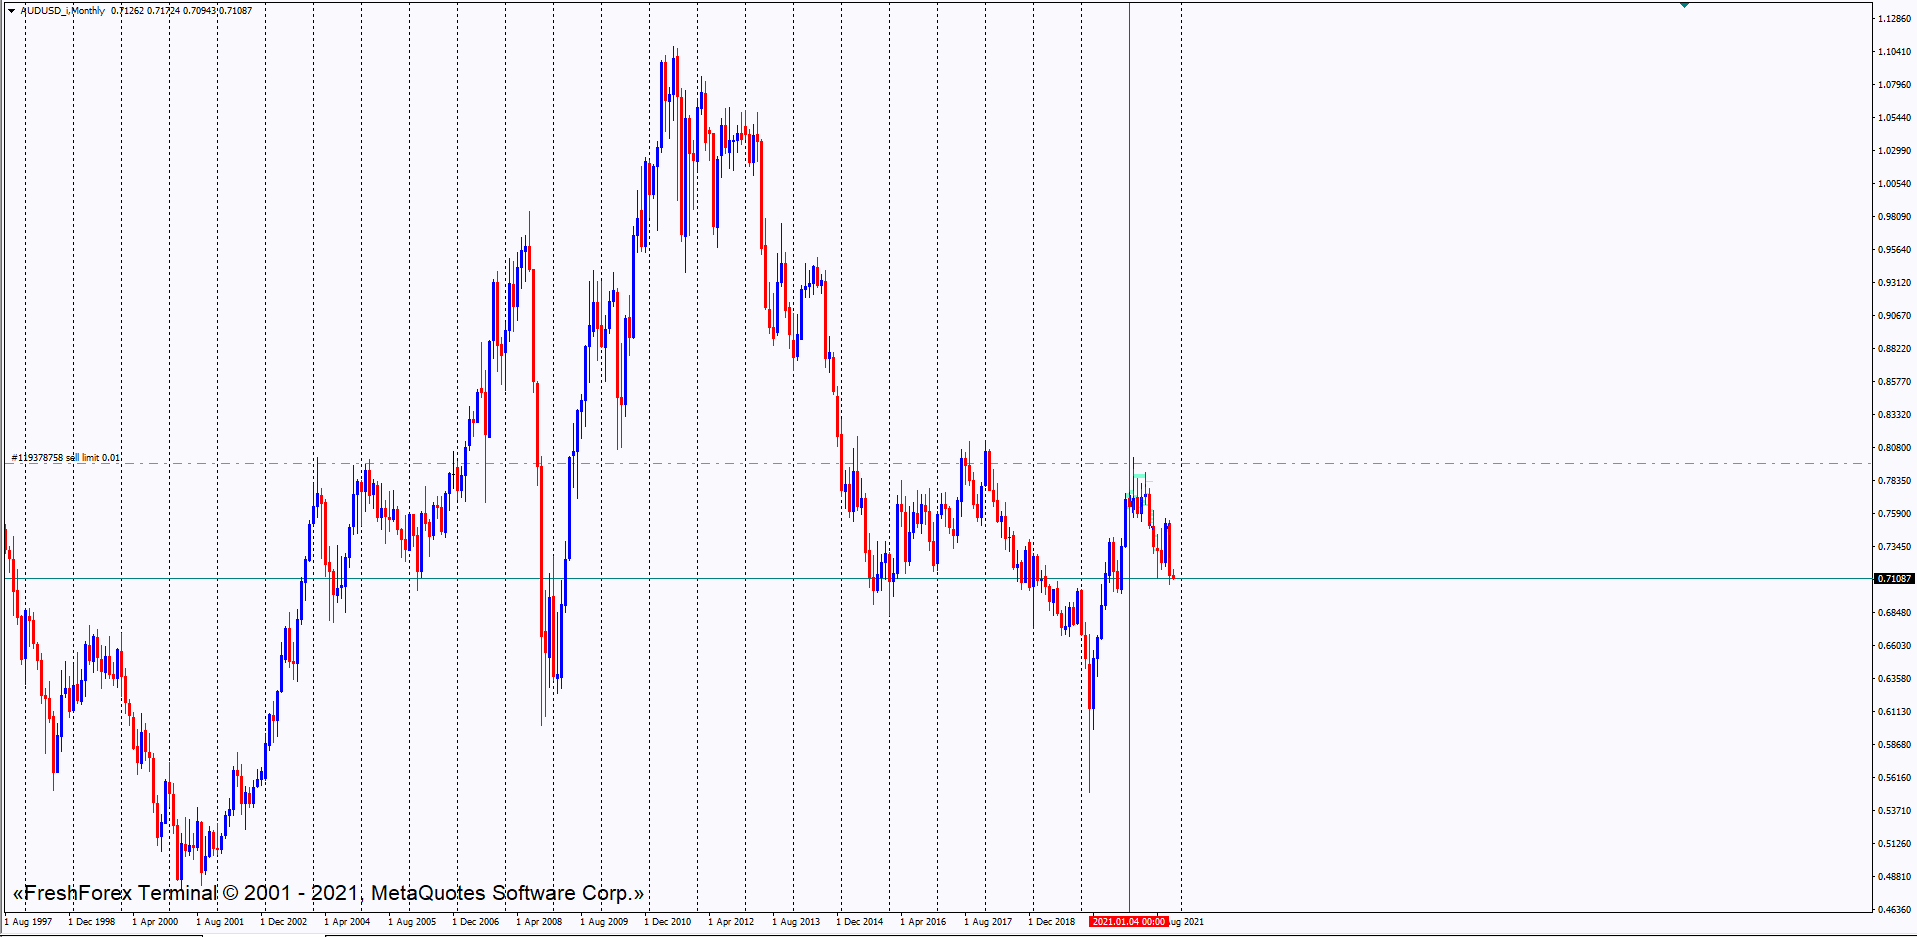Screen dimensions: 1917x937
Task: Click the 1 Aug 1997 date label
Action: tap(29, 922)
